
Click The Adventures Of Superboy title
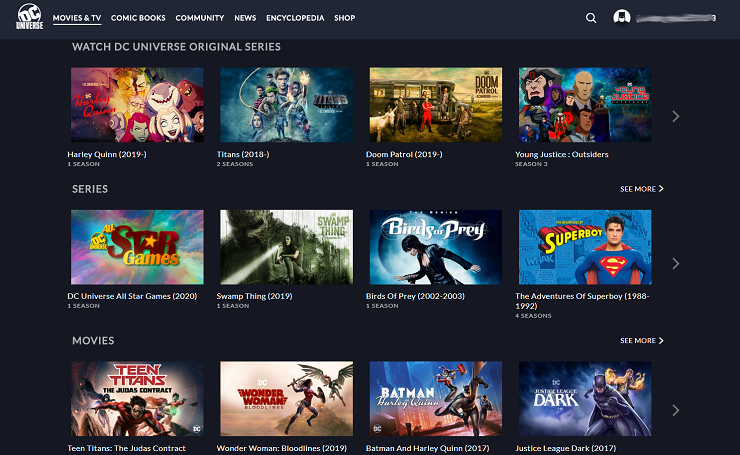(582, 301)
